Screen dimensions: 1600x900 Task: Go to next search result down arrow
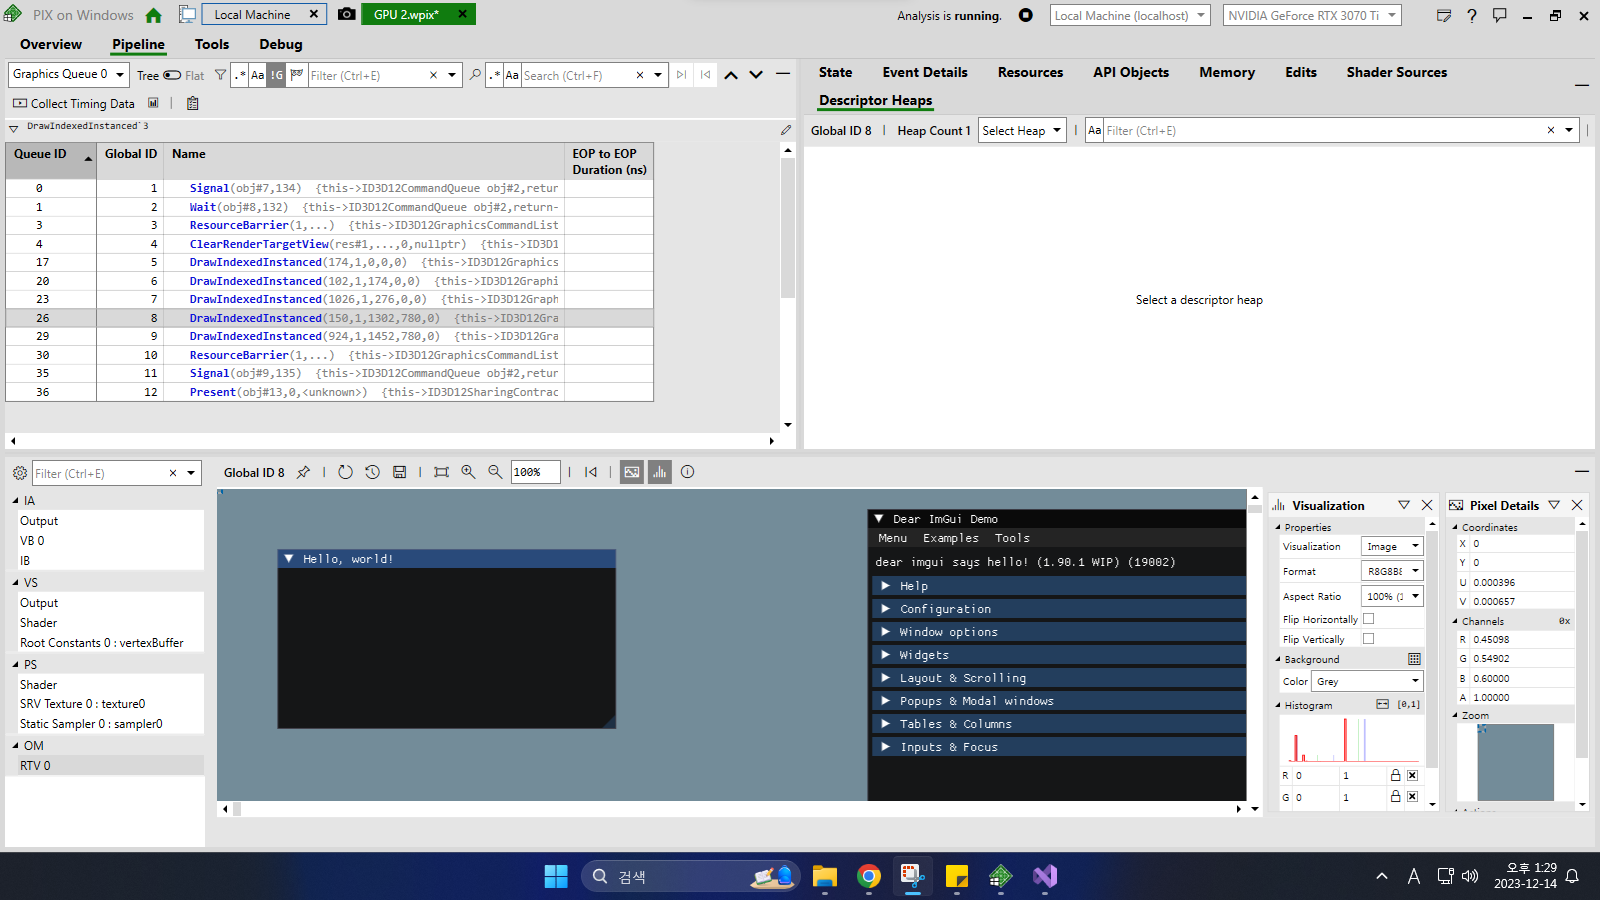pyautogui.click(x=756, y=75)
